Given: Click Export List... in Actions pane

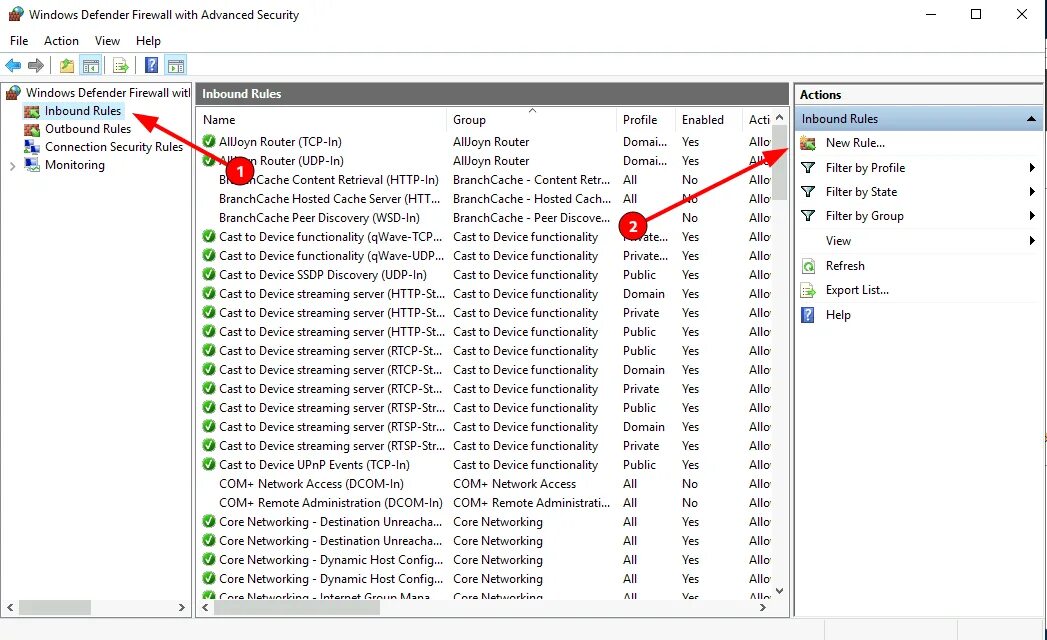Looking at the screenshot, I should coord(857,290).
